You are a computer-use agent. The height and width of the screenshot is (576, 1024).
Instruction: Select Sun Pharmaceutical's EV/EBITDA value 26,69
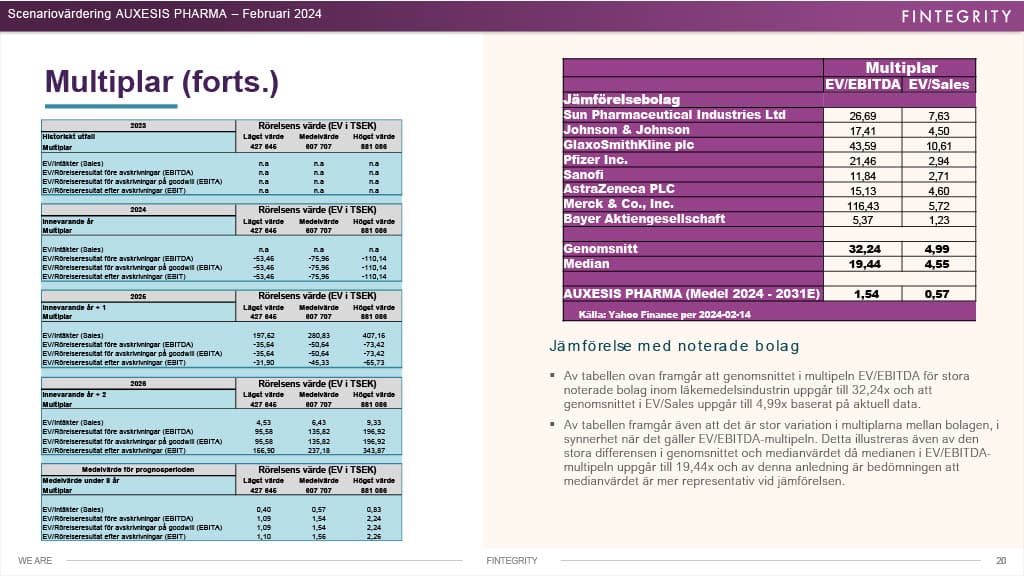click(x=863, y=116)
